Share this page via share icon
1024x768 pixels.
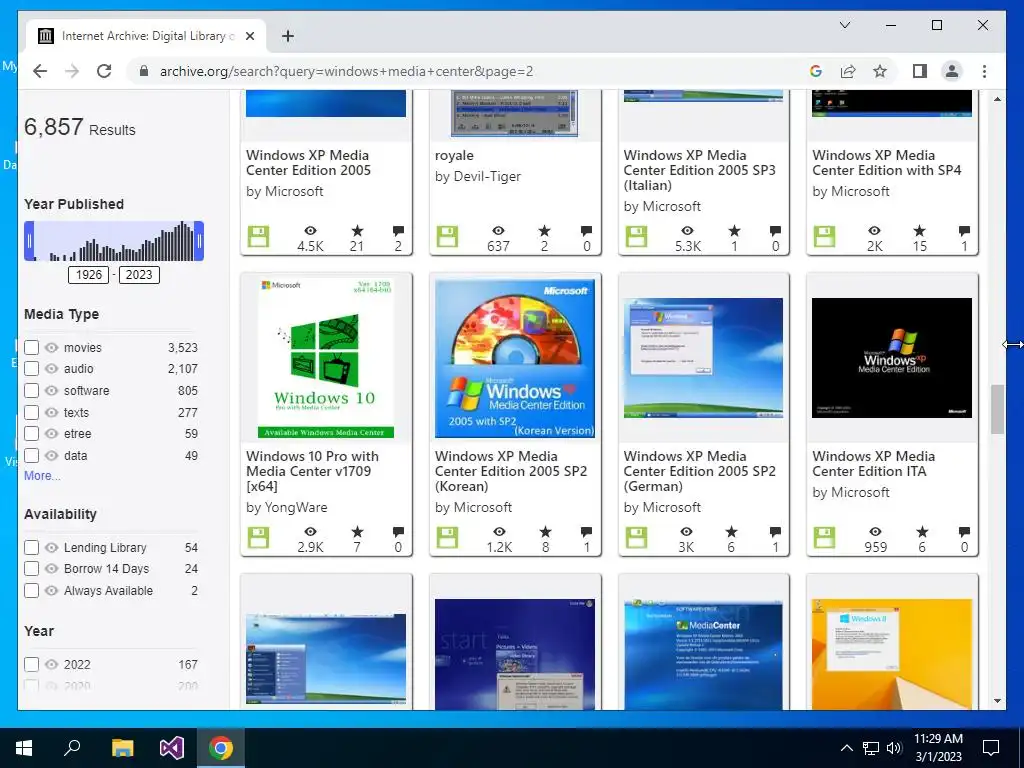coord(848,71)
